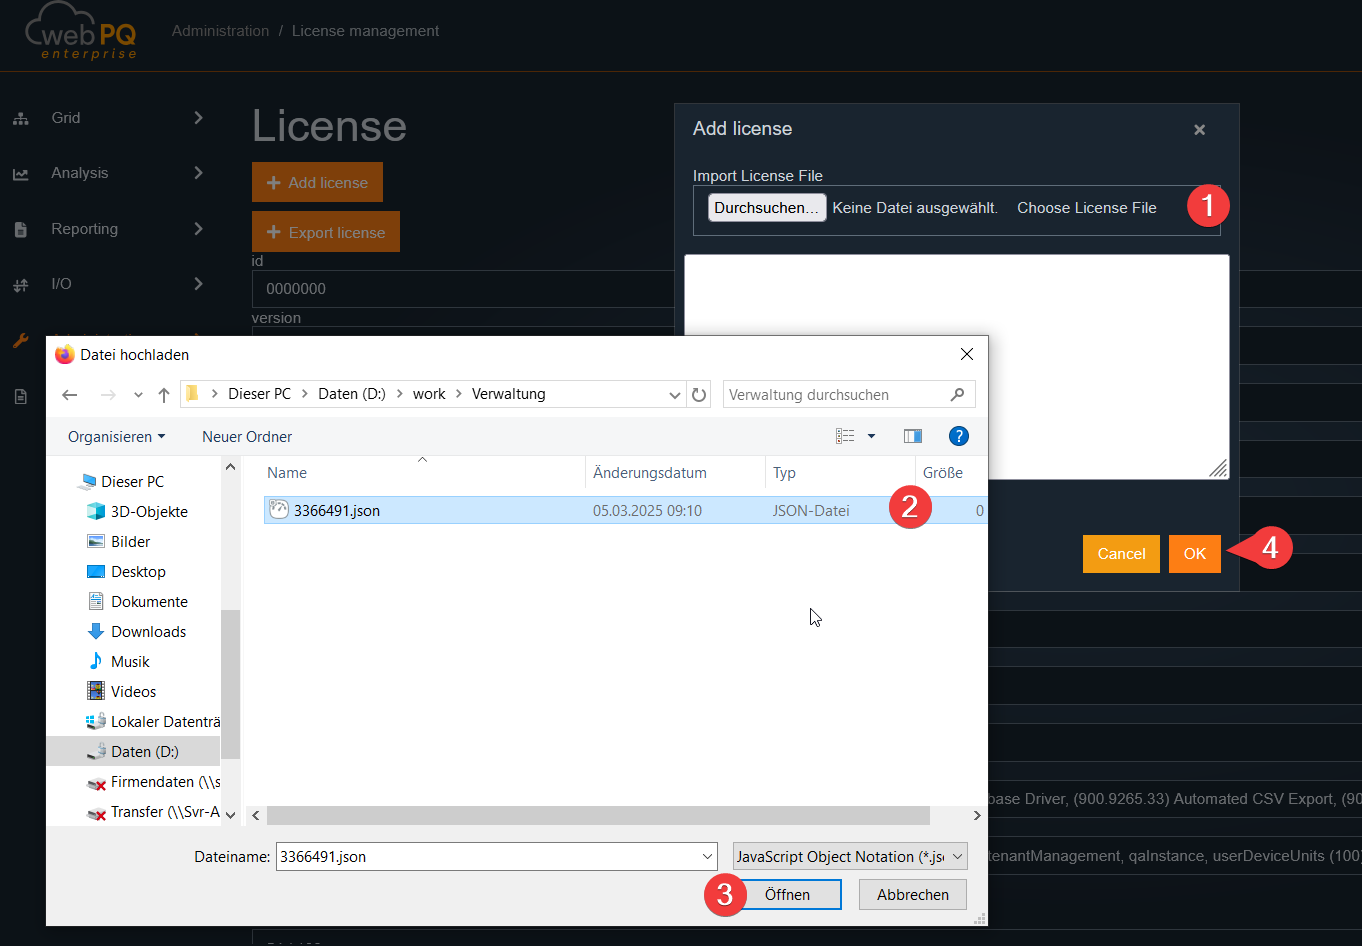Open the Dateiname history dropdown
The height and width of the screenshot is (946, 1362).
708,857
